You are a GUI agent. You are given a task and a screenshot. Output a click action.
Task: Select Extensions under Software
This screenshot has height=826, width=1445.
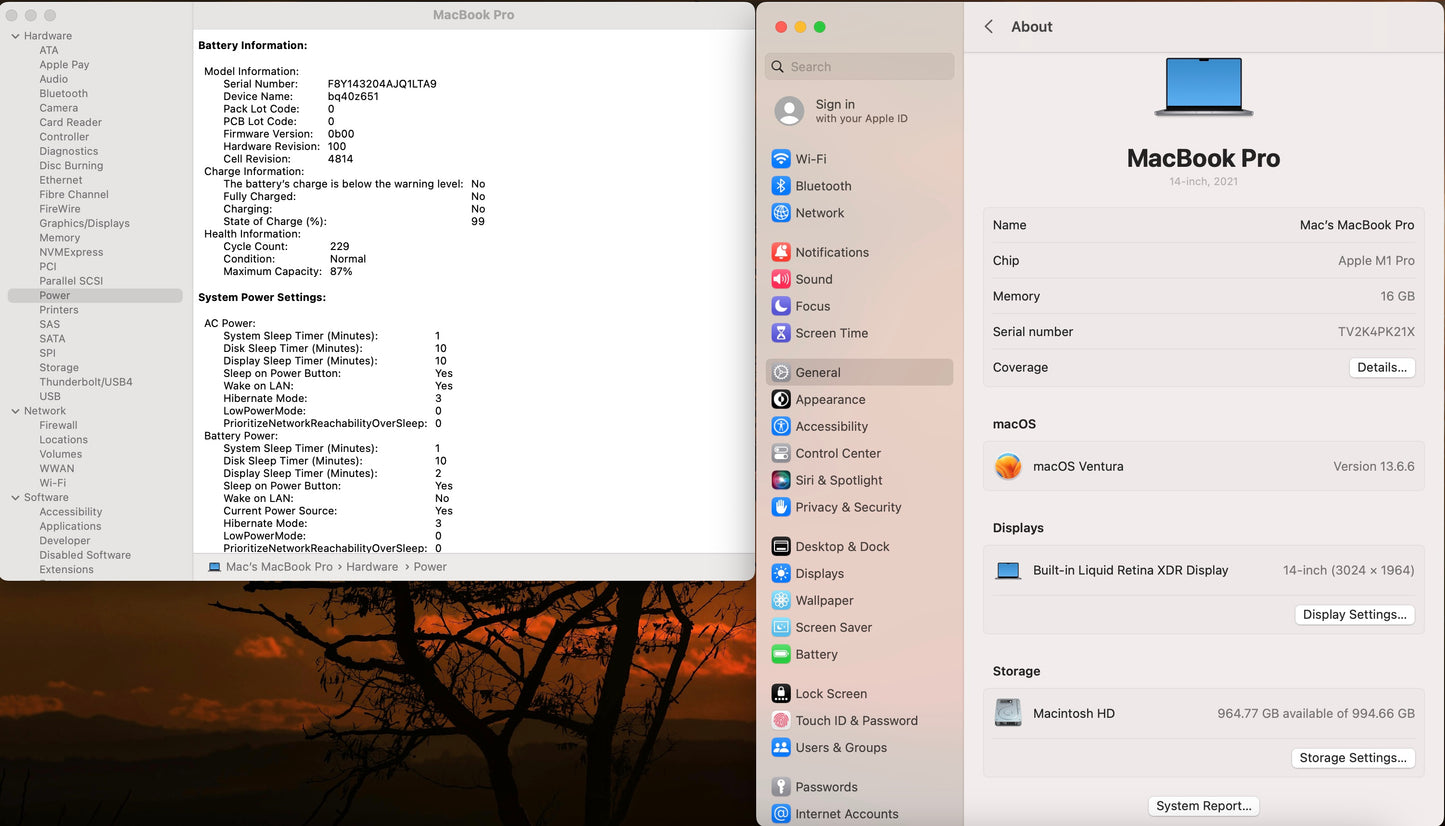pyautogui.click(x=67, y=569)
